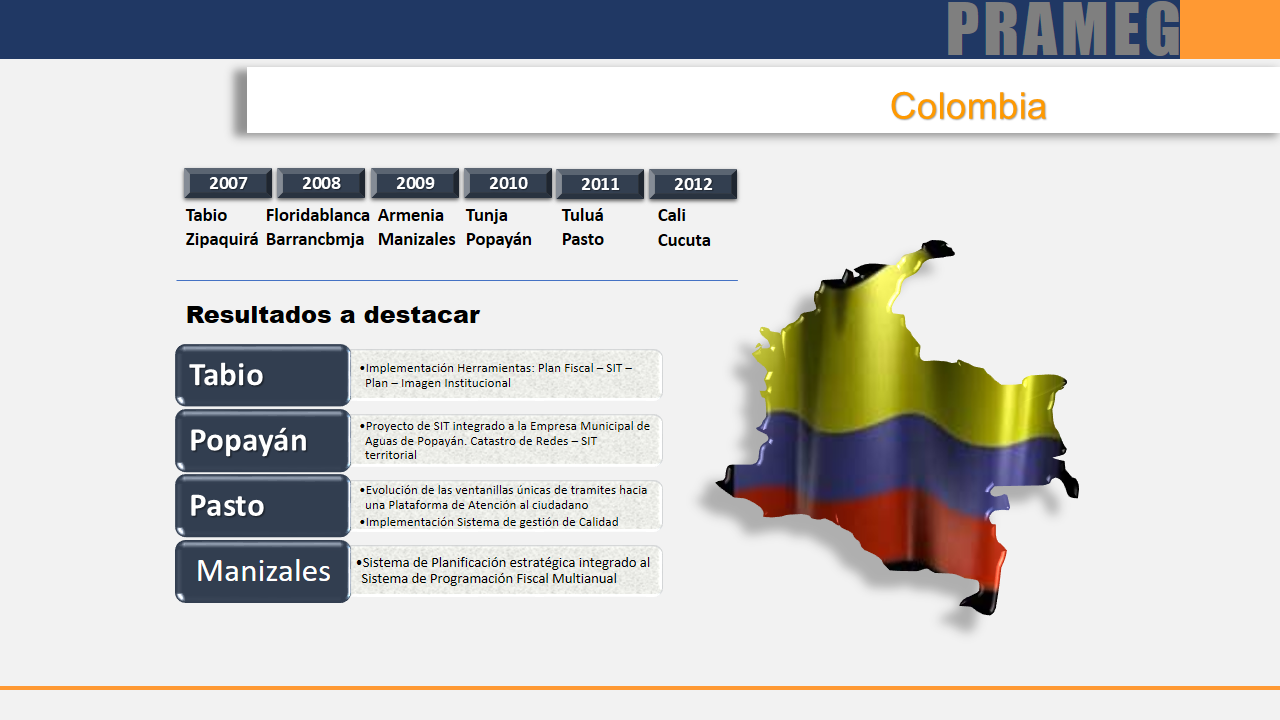Choose the Manizales results block
Viewport: 1280px width, 720px height.
click(263, 571)
